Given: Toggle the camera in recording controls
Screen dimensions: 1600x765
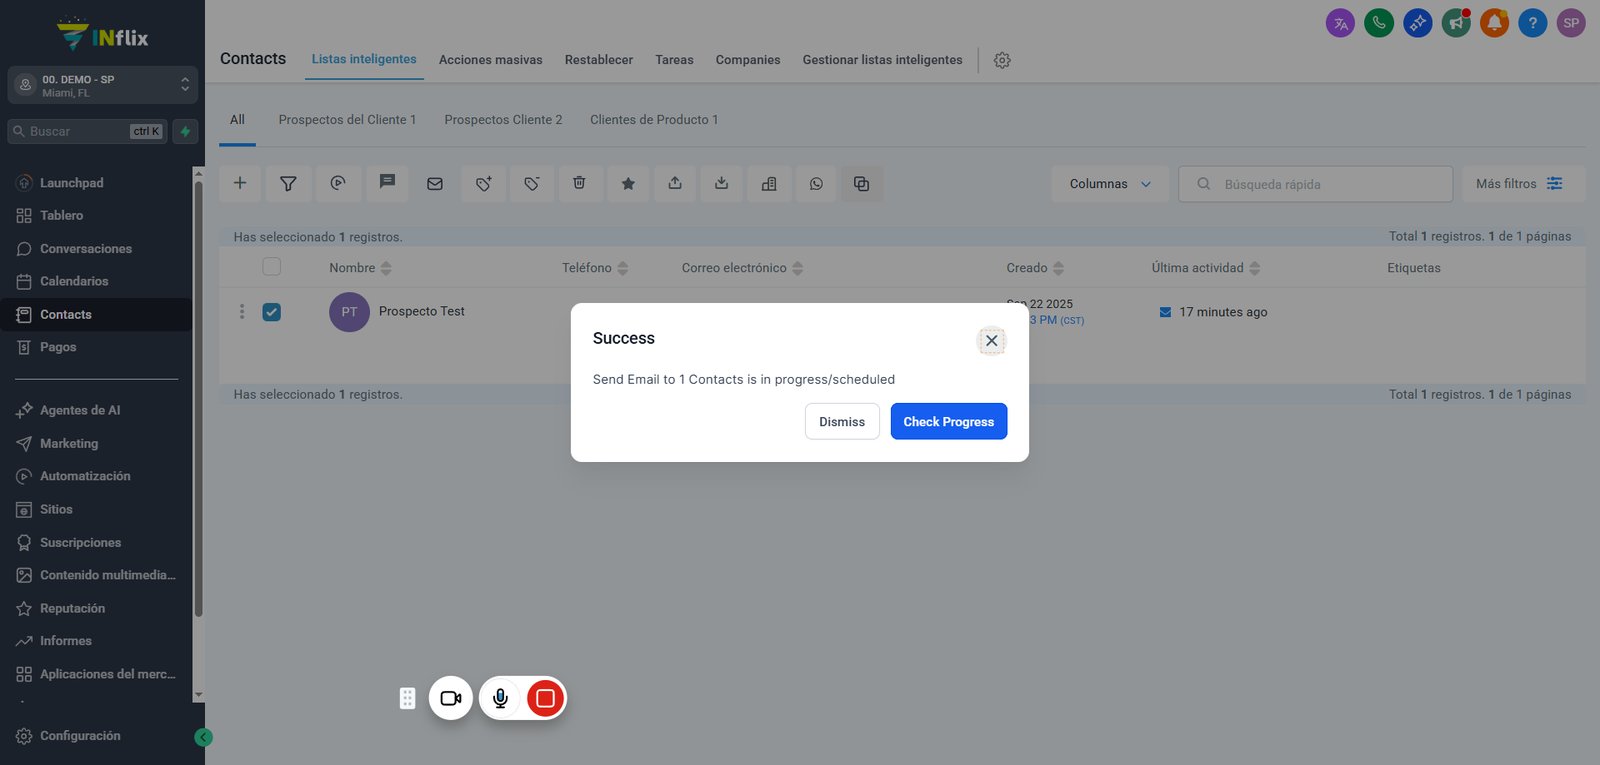Looking at the screenshot, I should pyautogui.click(x=451, y=698).
